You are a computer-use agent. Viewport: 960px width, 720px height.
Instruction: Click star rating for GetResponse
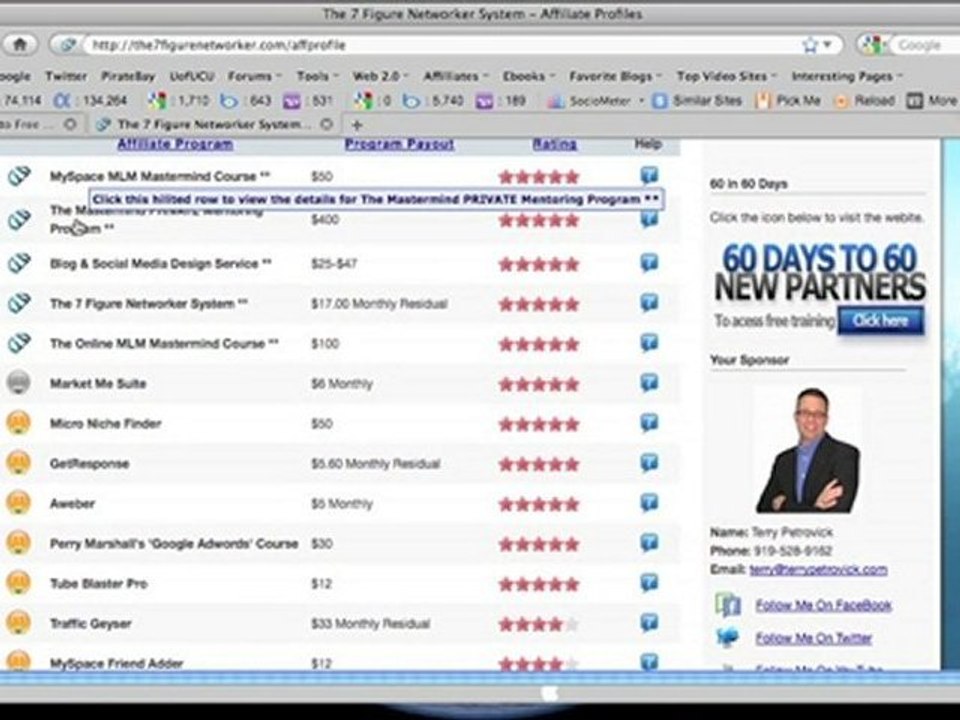click(x=539, y=464)
